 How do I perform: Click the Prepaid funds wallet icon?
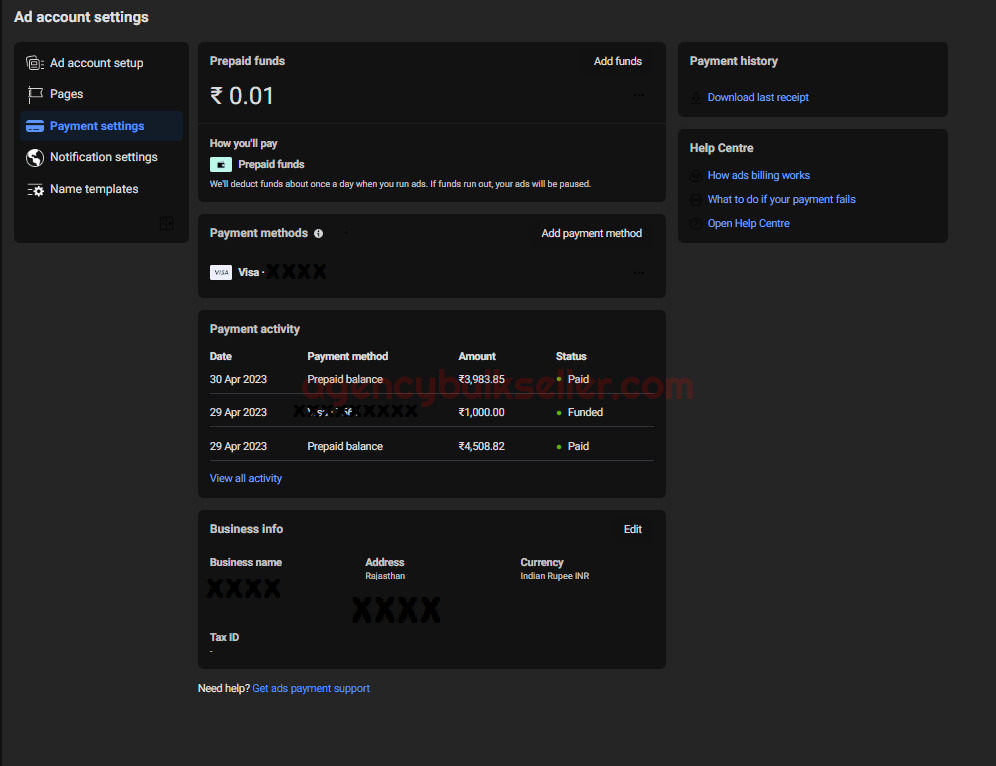(x=221, y=164)
